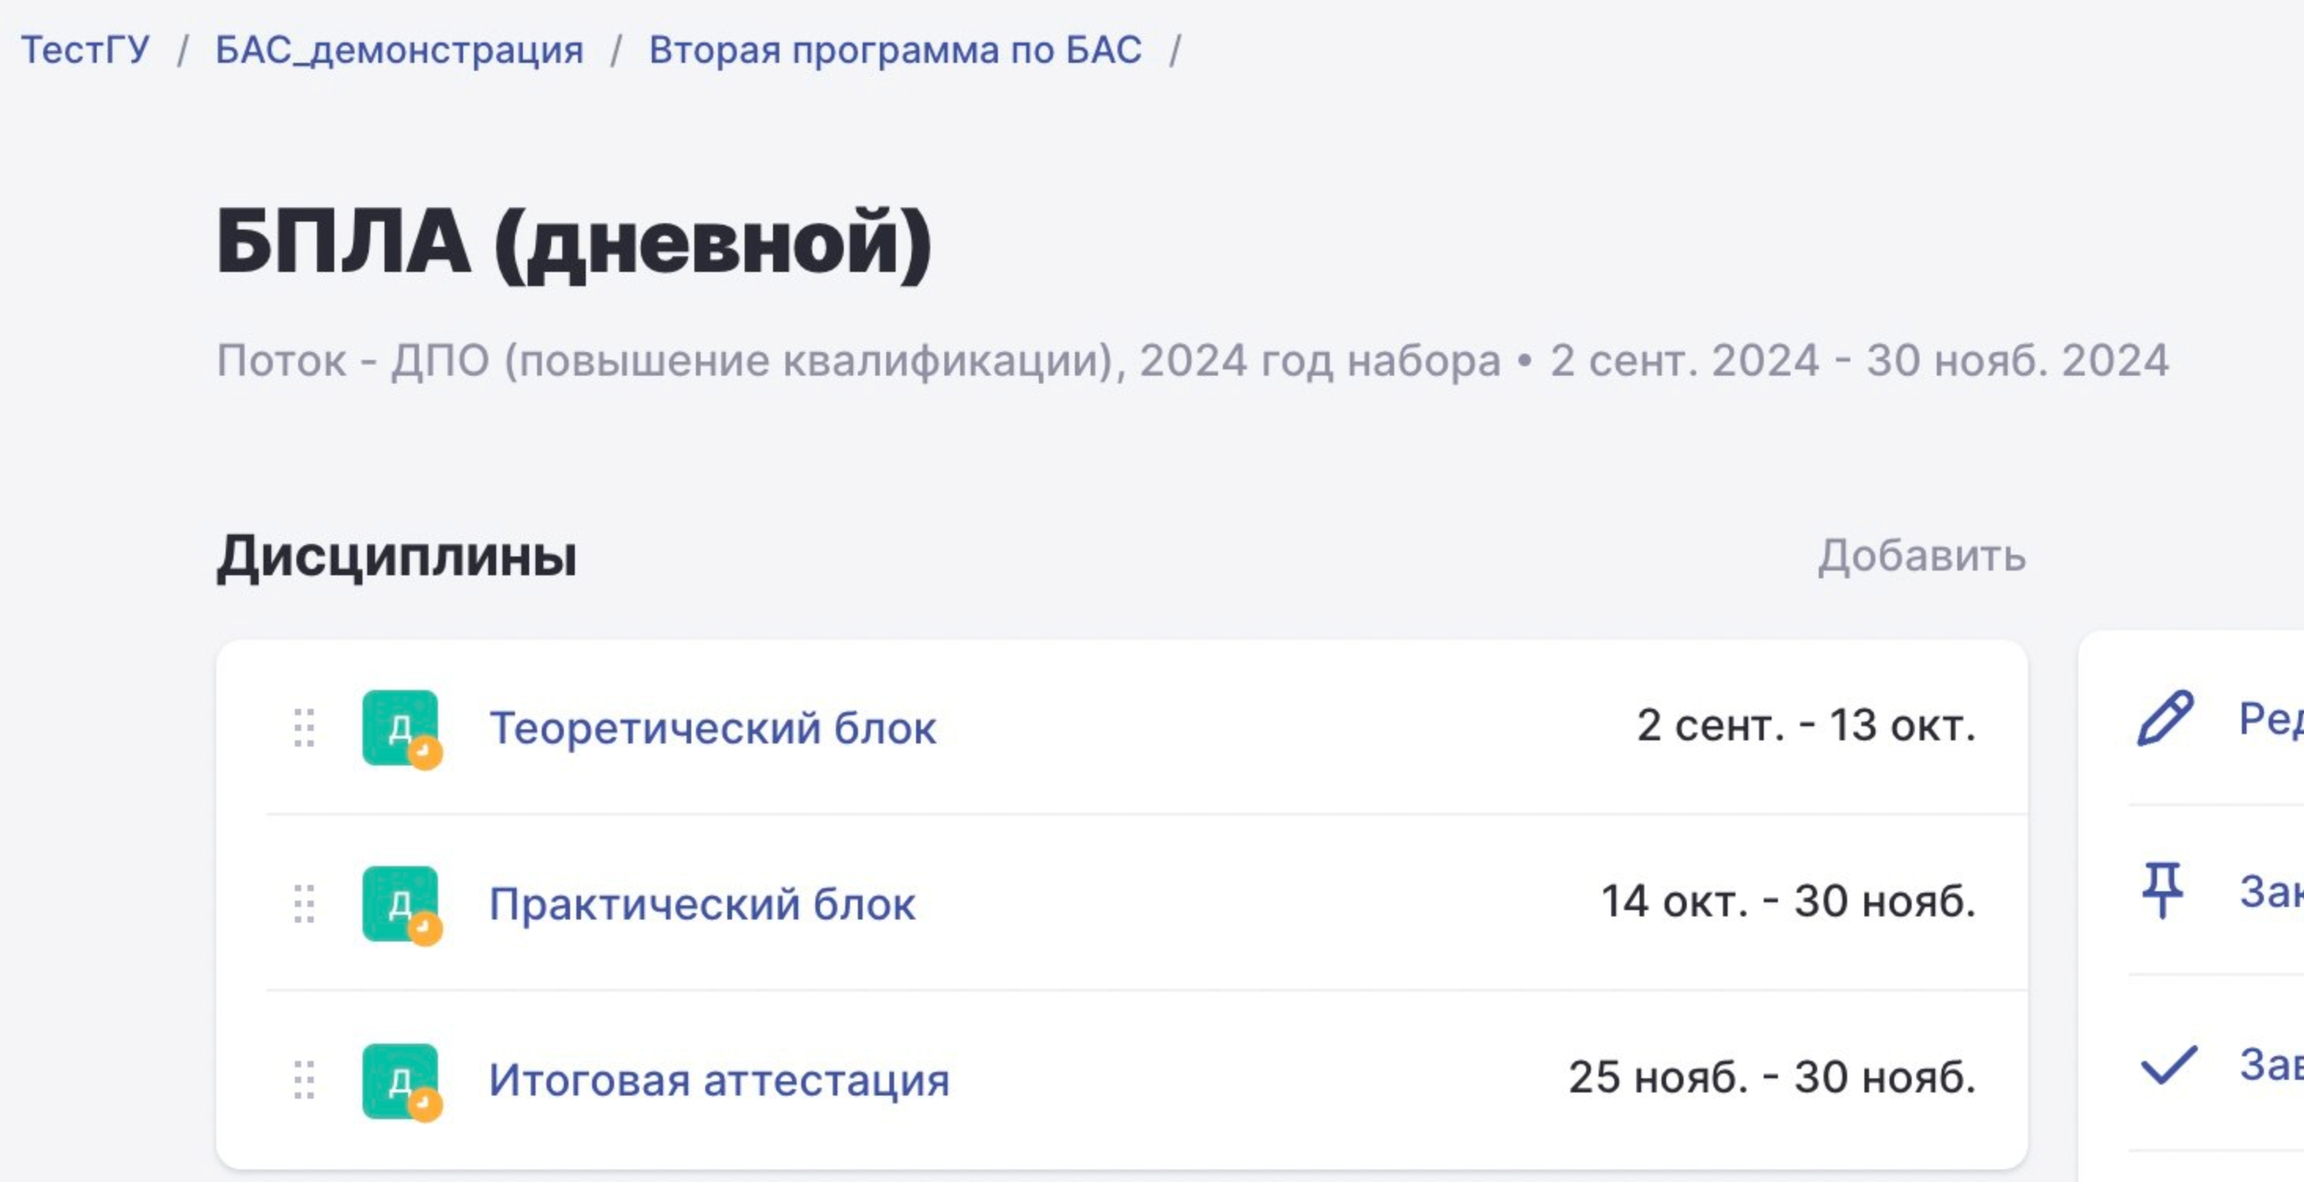Click the БПЛА (дневной) page title
The width and height of the screenshot is (2304, 1182).
pos(574,243)
